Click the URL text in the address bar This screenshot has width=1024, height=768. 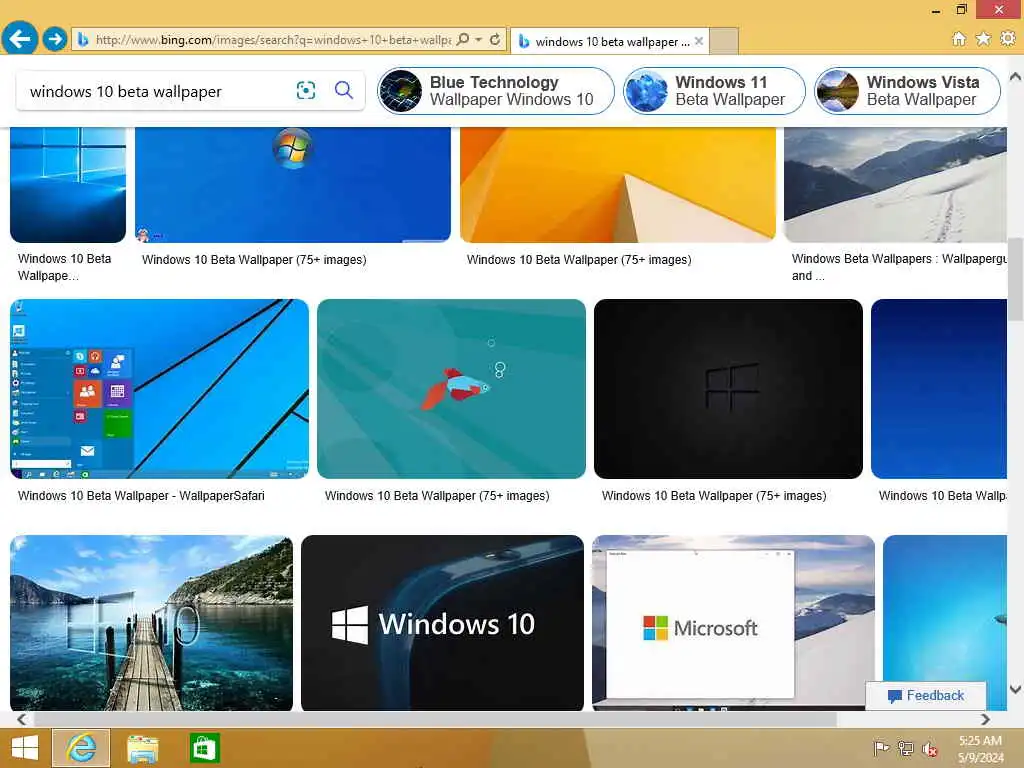pos(273,40)
